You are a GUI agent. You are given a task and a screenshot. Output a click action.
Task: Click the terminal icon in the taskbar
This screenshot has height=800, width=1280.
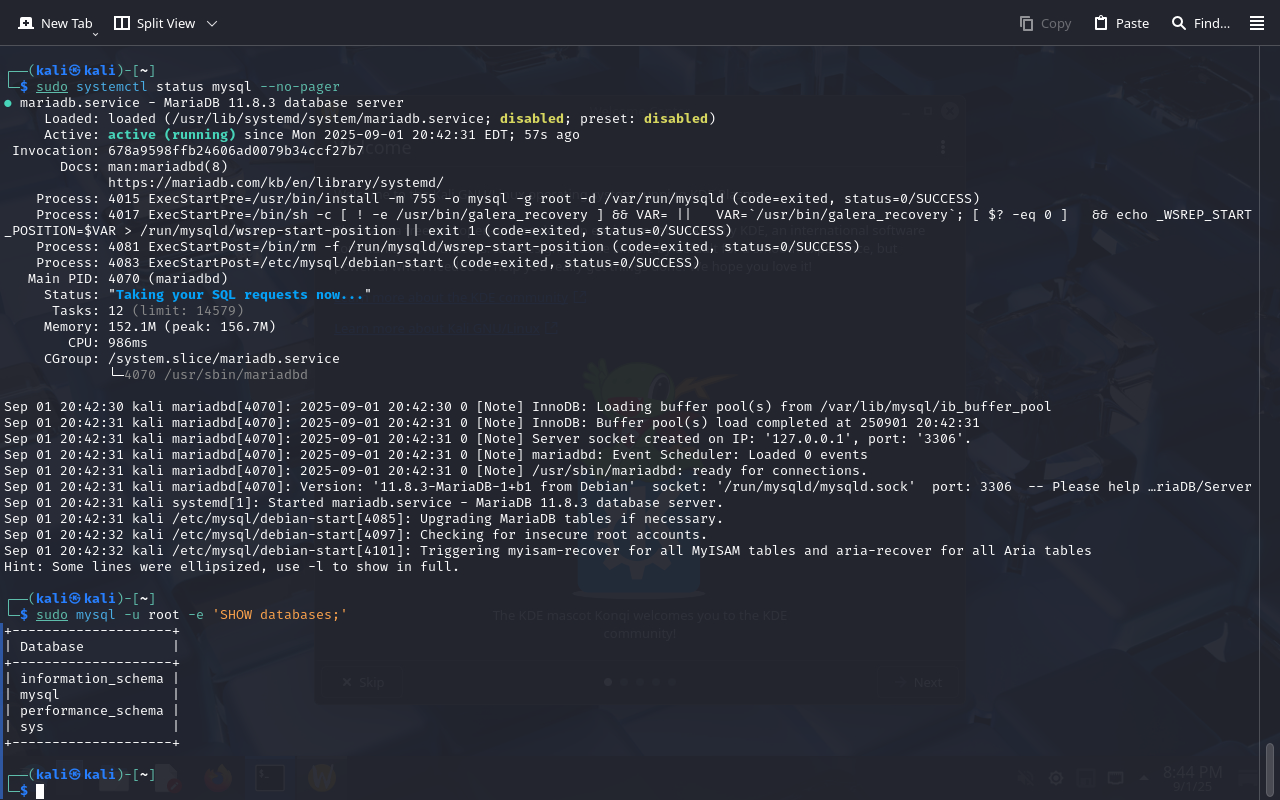coord(269,777)
